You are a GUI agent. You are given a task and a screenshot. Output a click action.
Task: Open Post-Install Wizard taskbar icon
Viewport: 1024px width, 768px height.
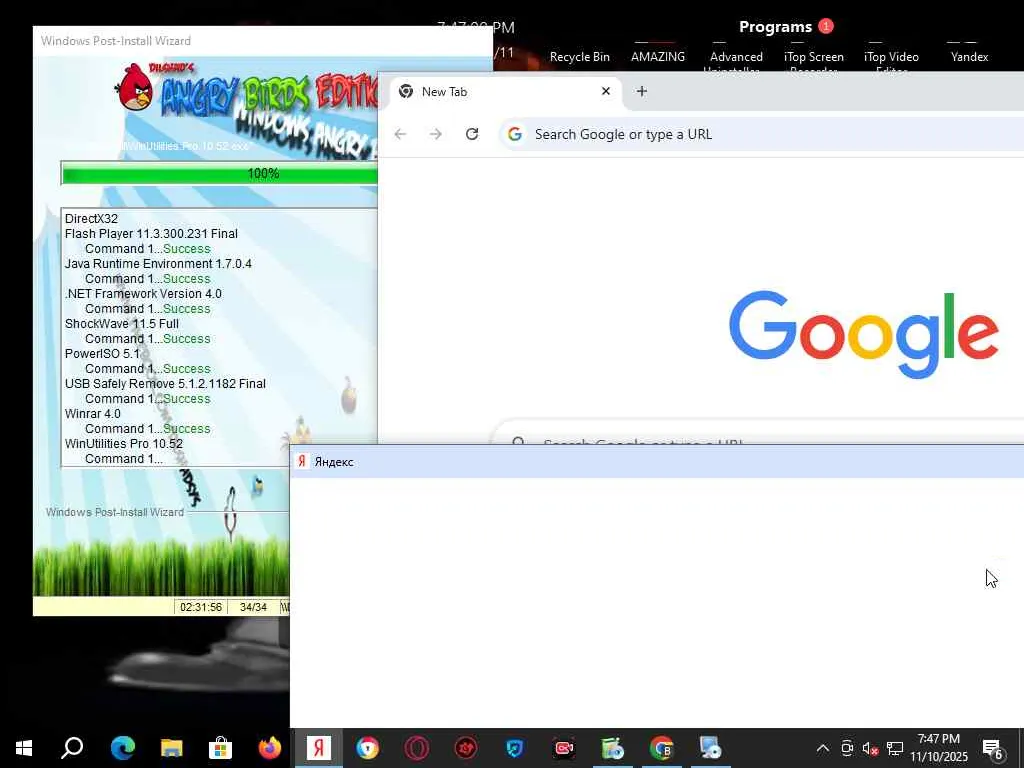tap(711, 748)
